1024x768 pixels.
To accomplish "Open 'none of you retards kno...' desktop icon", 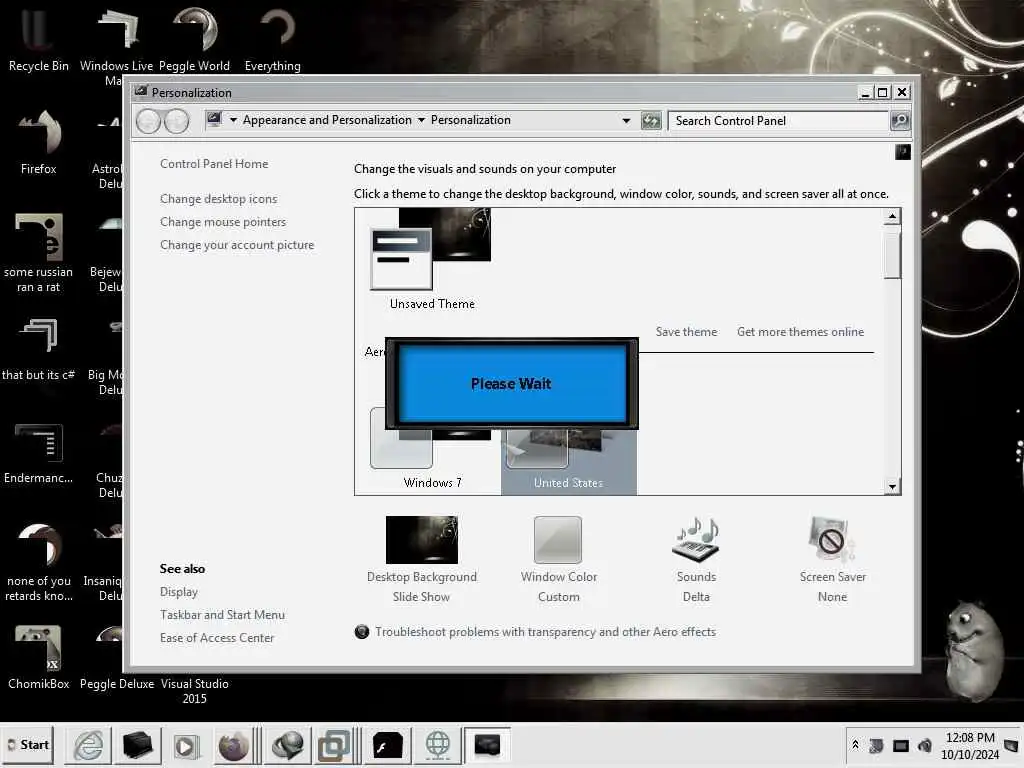I will (x=39, y=562).
